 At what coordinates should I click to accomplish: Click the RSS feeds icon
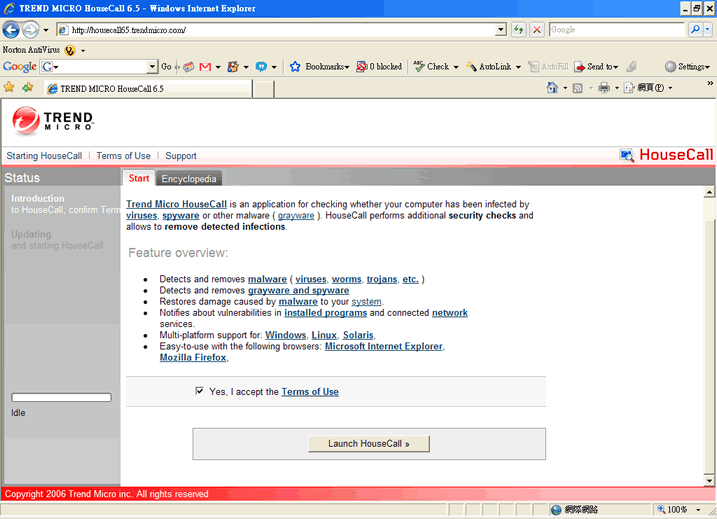pos(578,88)
